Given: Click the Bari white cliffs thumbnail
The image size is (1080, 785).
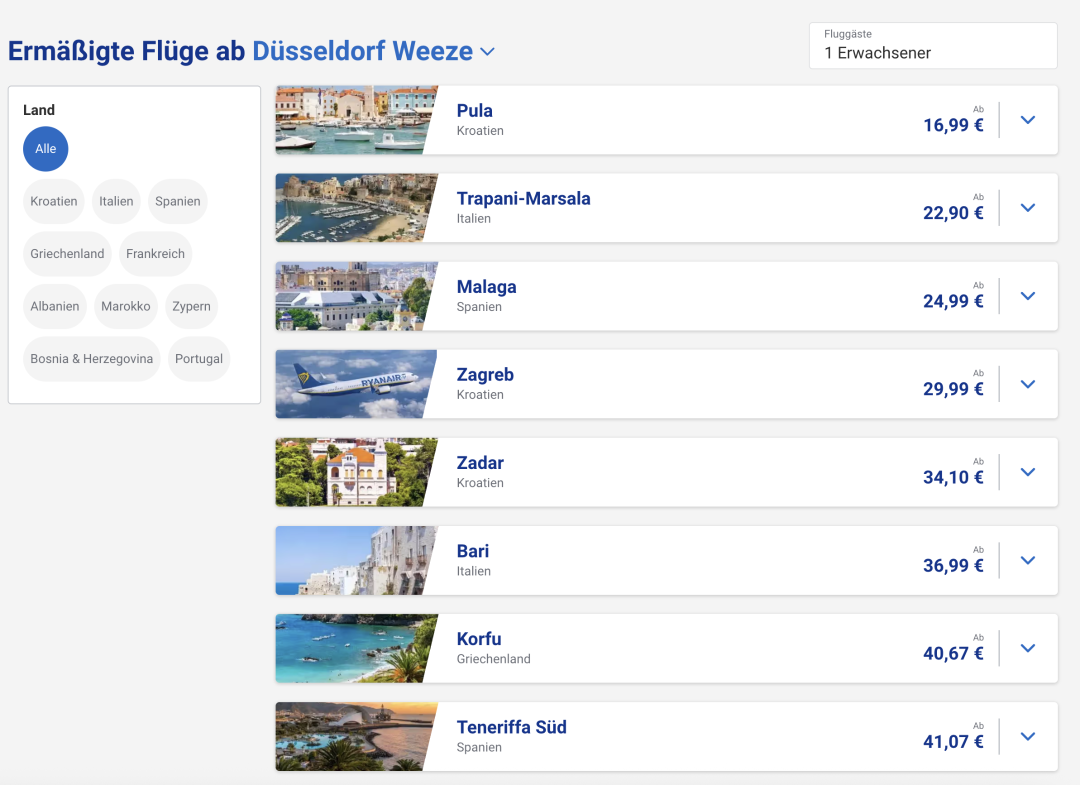Looking at the screenshot, I should [356, 561].
